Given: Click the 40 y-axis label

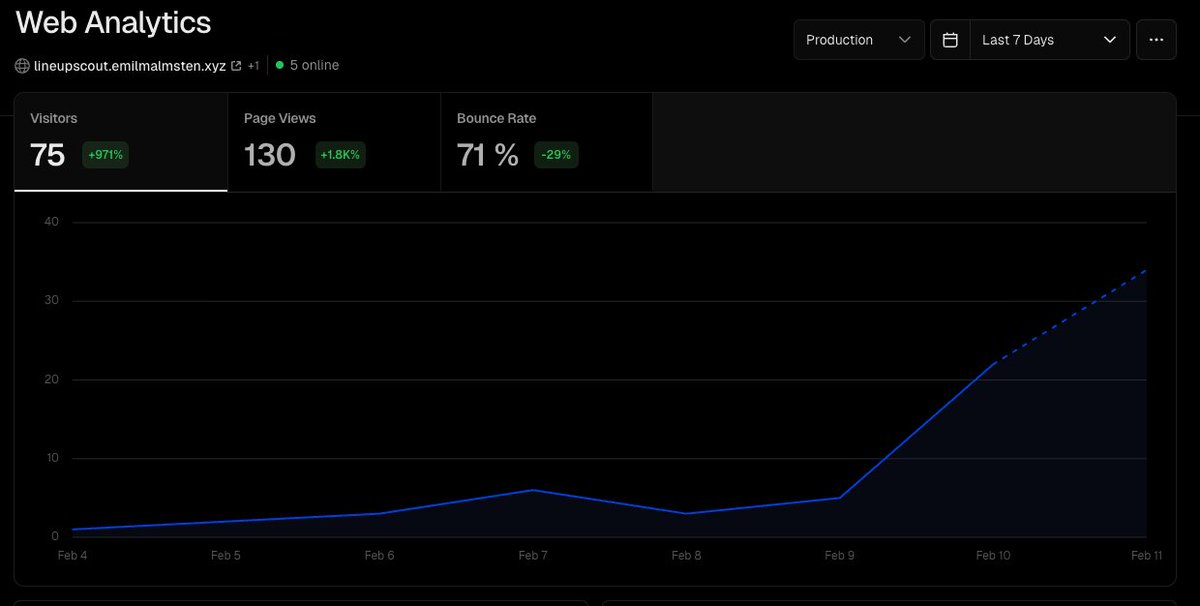Looking at the screenshot, I should [x=52, y=222].
